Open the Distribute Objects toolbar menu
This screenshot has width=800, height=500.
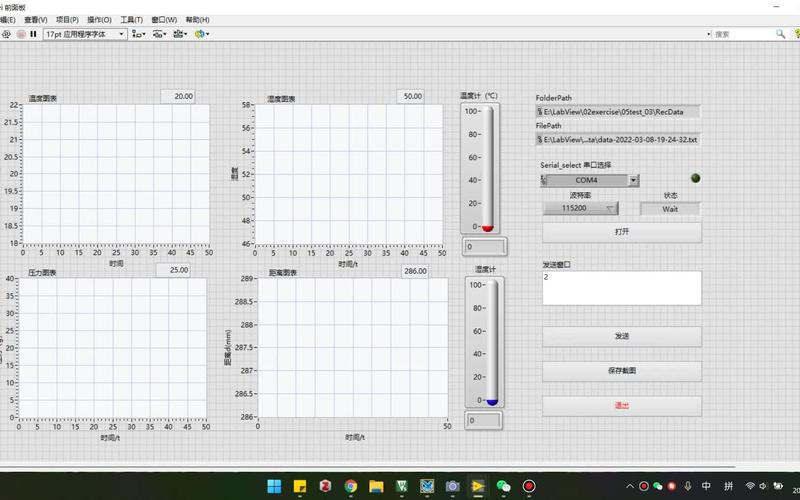[x=160, y=34]
